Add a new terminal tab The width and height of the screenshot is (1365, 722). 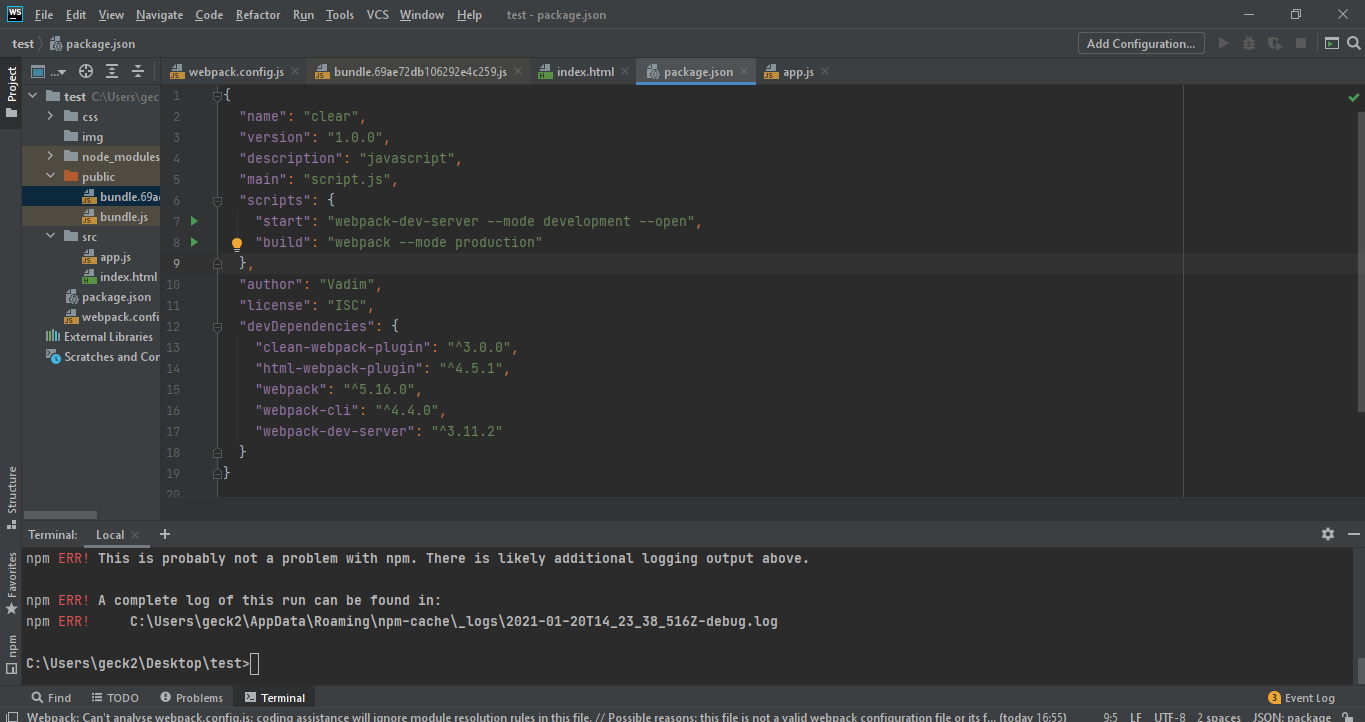(x=165, y=534)
